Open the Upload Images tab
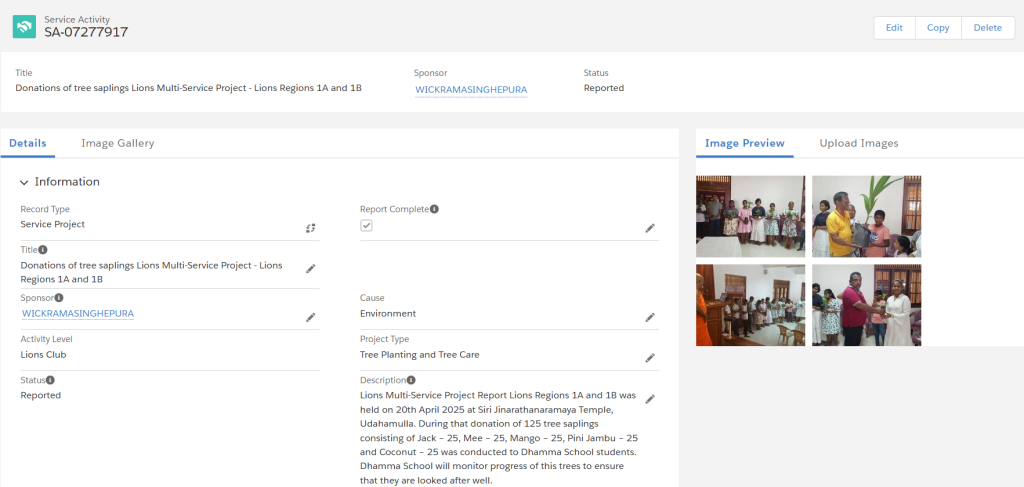1024x487 pixels. [x=859, y=143]
